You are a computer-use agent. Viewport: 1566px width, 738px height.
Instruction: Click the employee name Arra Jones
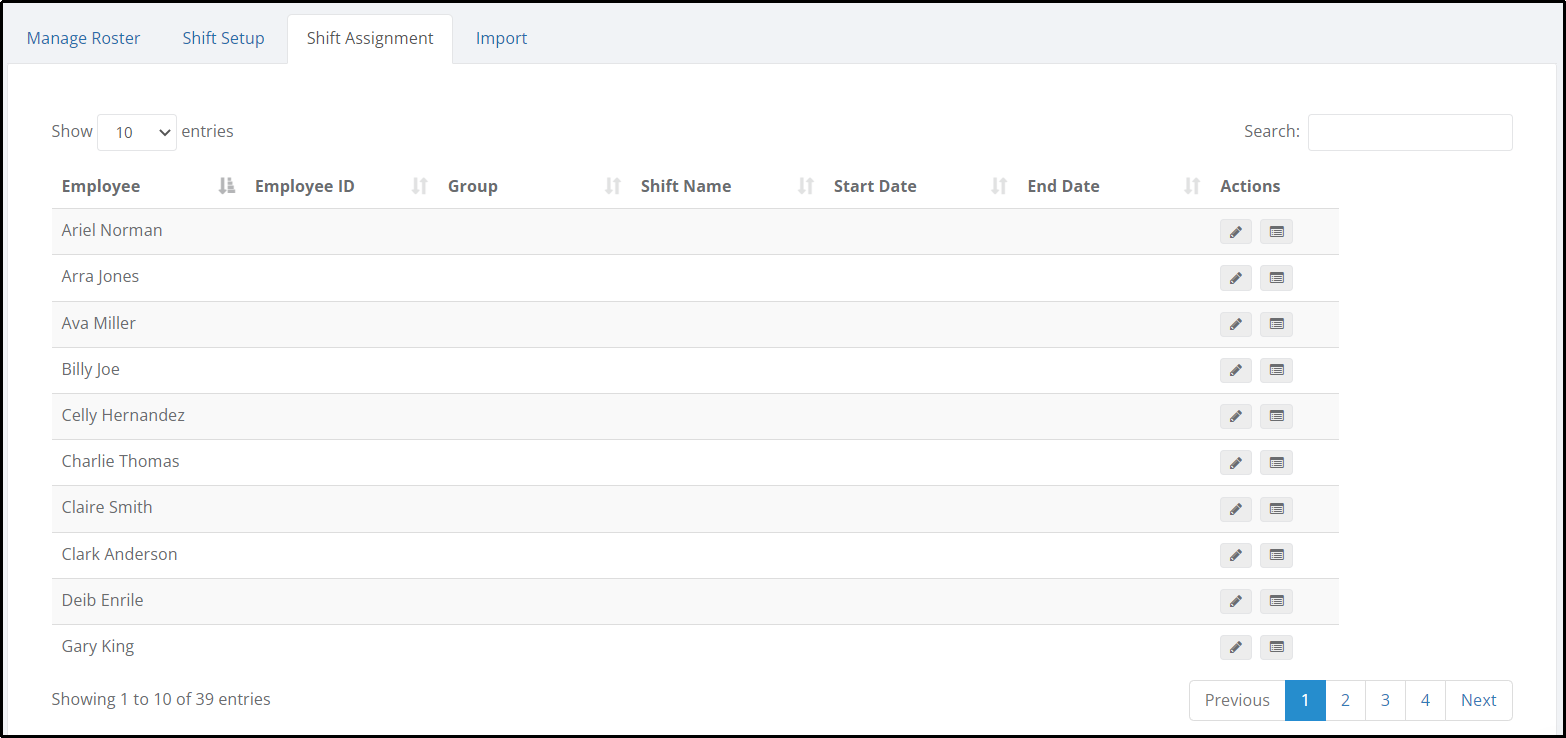pos(100,276)
